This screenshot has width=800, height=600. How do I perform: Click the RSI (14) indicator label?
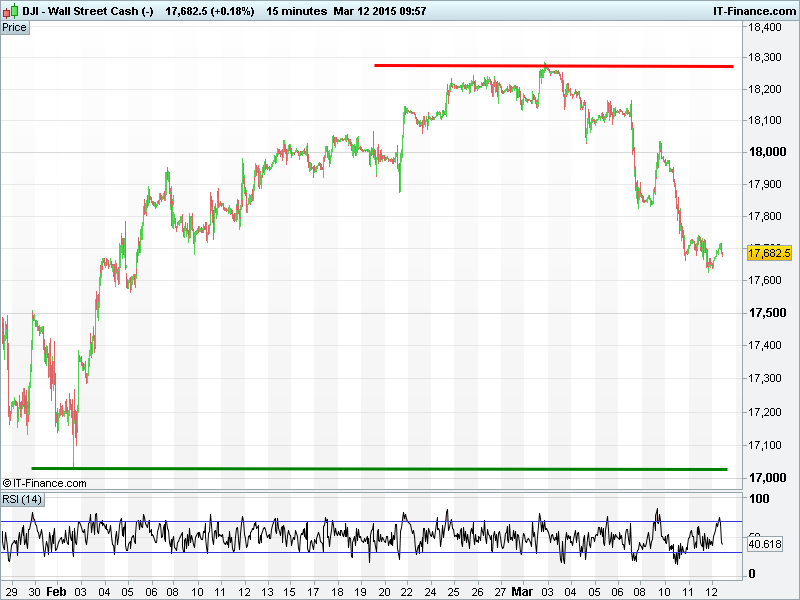(x=22, y=499)
